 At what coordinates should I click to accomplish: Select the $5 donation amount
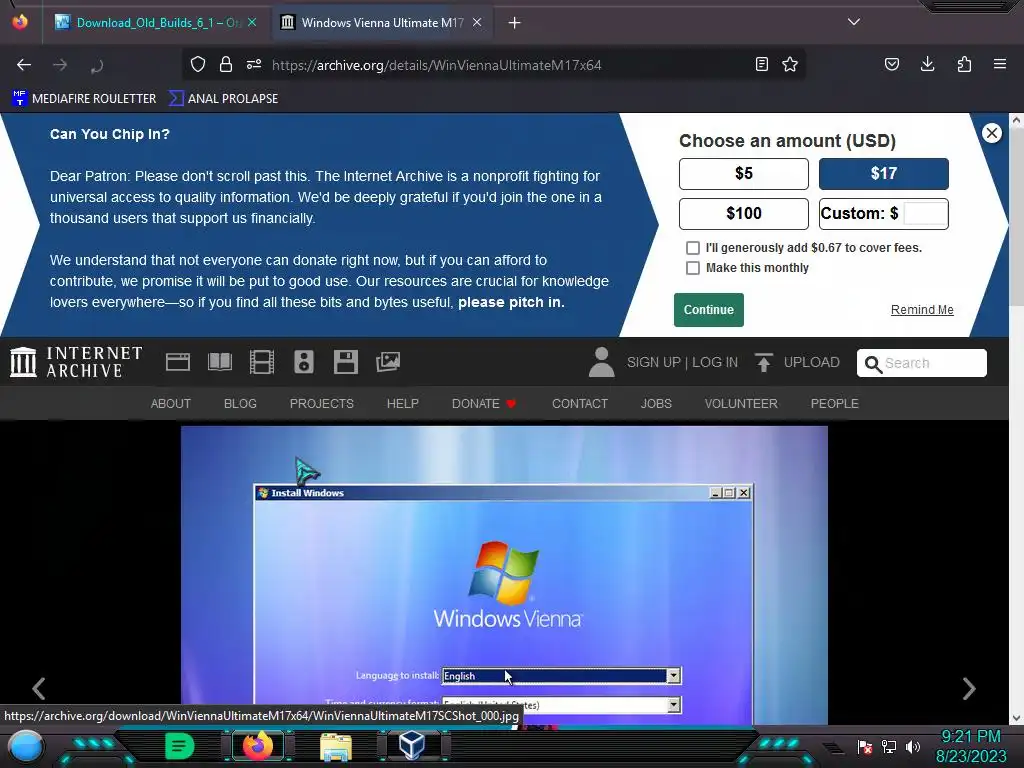click(x=744, y=174)
